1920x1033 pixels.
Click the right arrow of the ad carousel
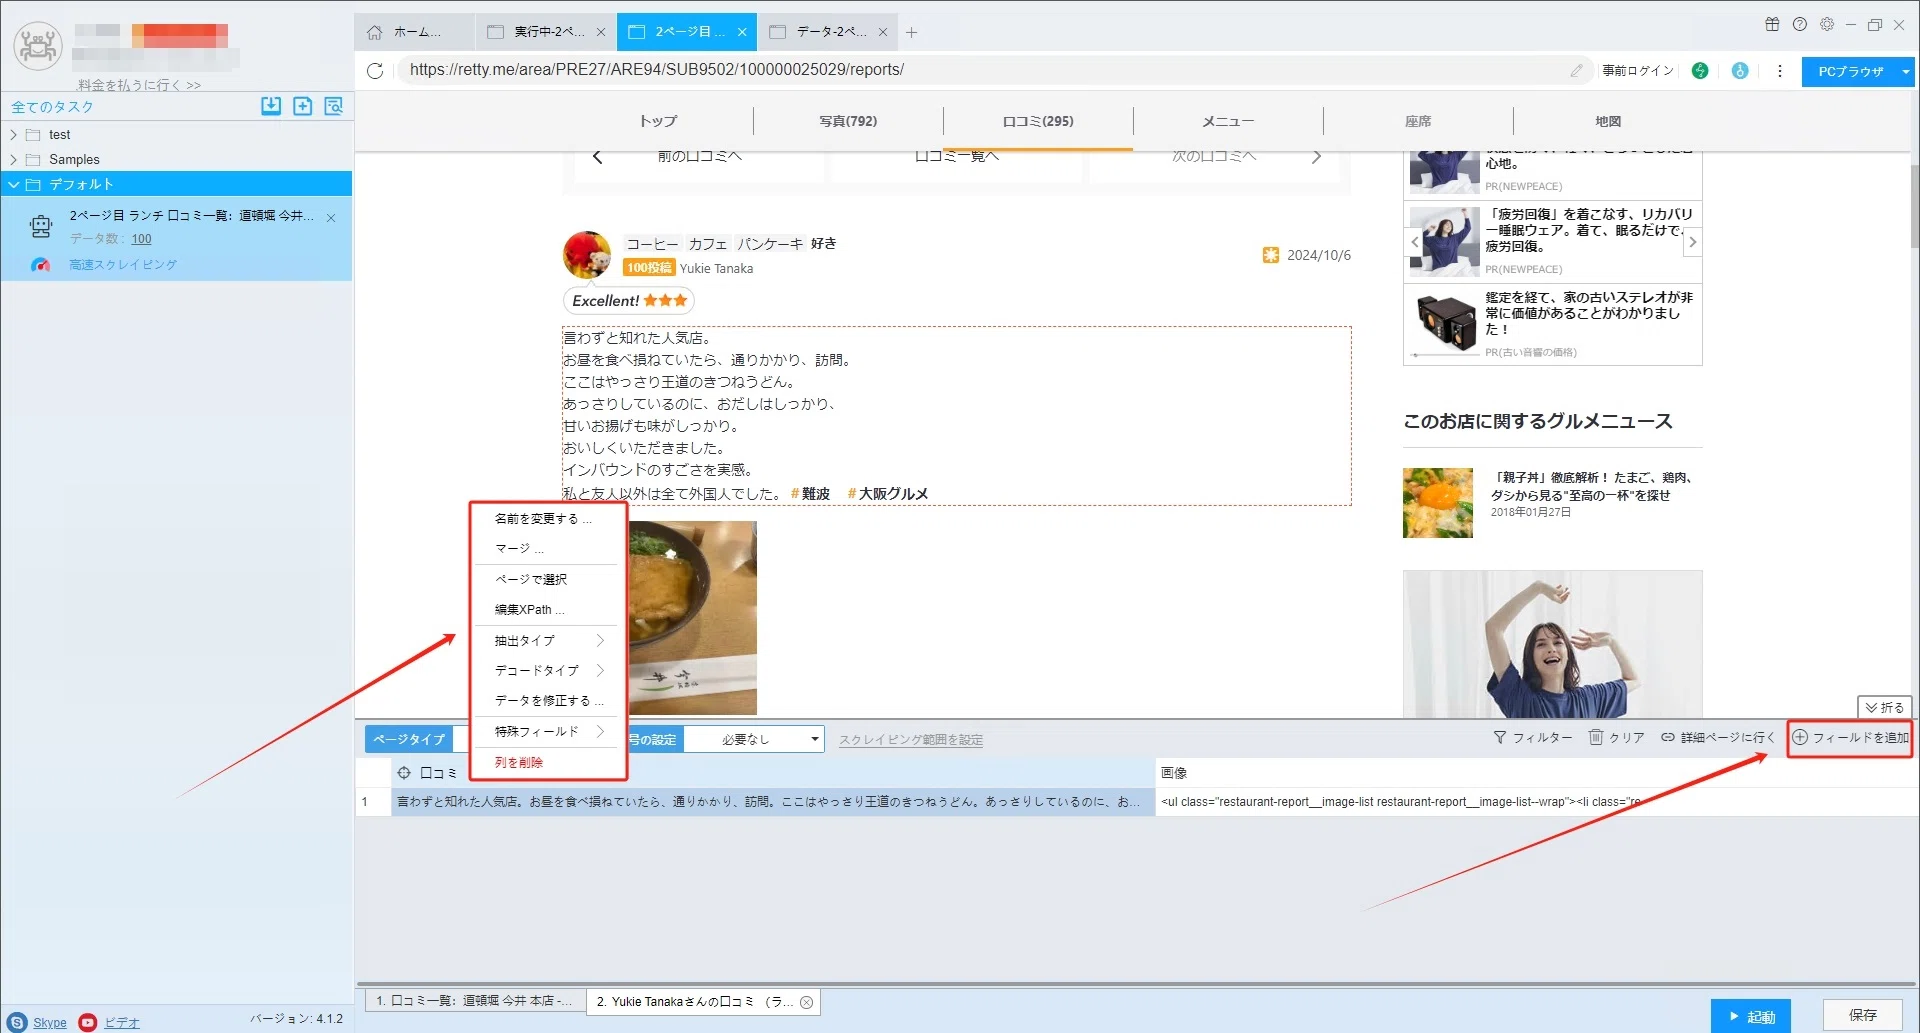click(x=1692, y=242)
